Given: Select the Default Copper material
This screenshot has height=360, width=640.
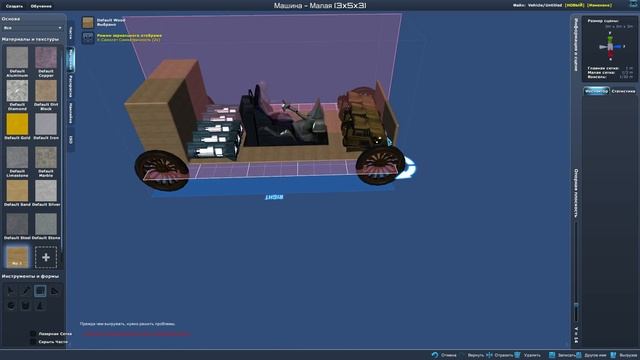Looking at the screenshot, I should [x=46, y=58].
